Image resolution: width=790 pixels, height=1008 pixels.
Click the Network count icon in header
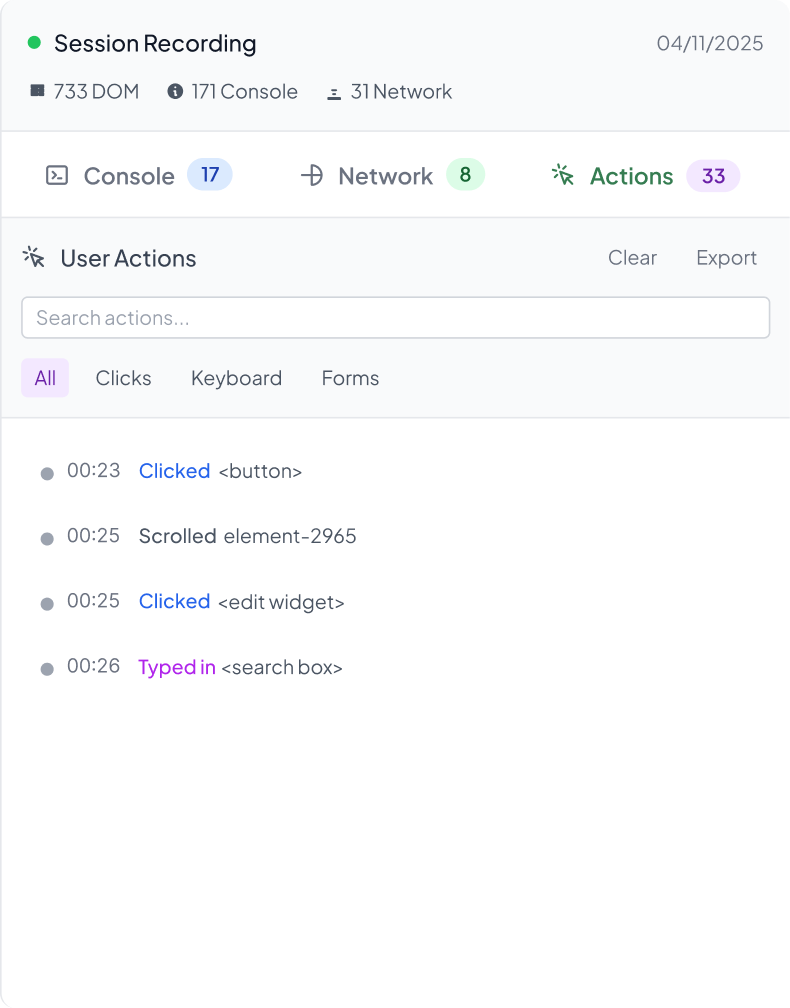[x=334, y=92]
